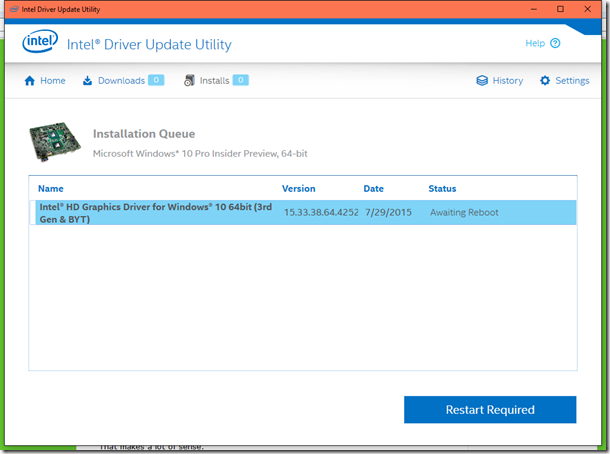Click the Downloads count badge

pos(156,80)
